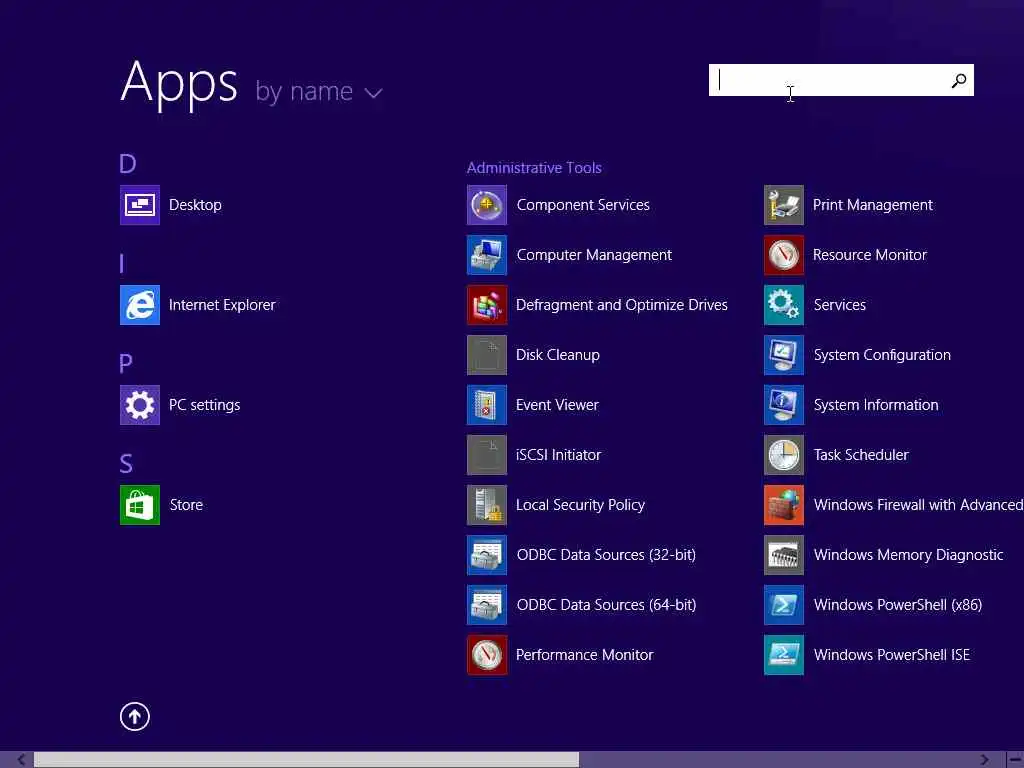Open iSCSI Initiator icon

tap(487, 455)
